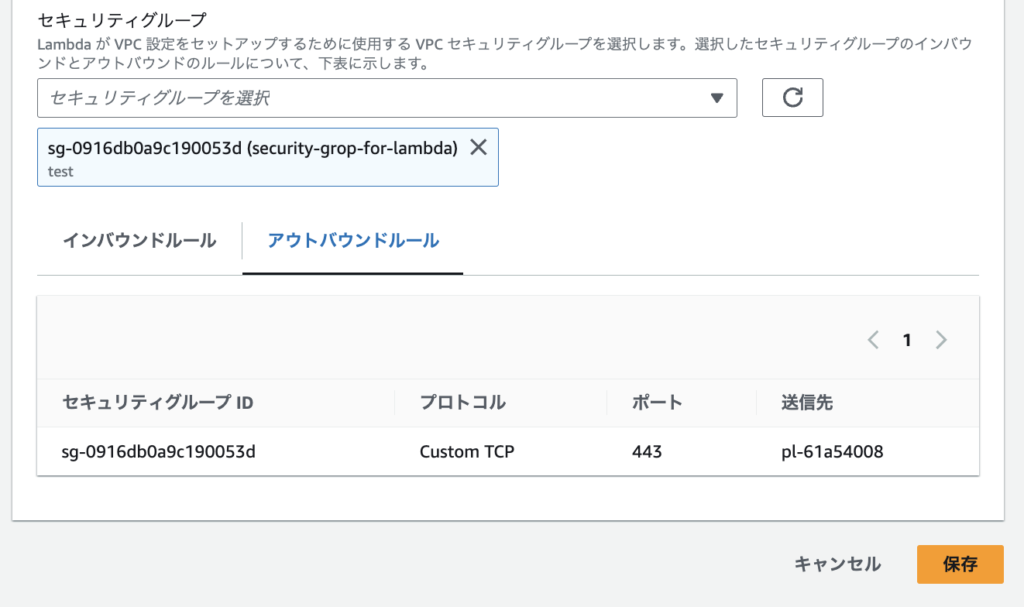Expand the security group dropdown arrow

click(x=716, y=98)
